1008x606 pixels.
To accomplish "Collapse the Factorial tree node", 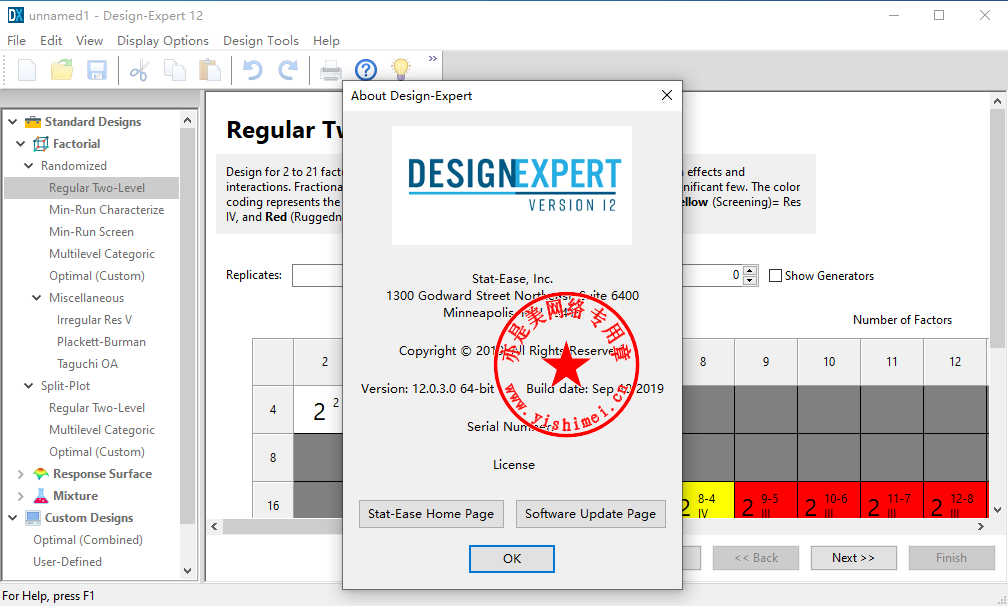I will [21, 144].
